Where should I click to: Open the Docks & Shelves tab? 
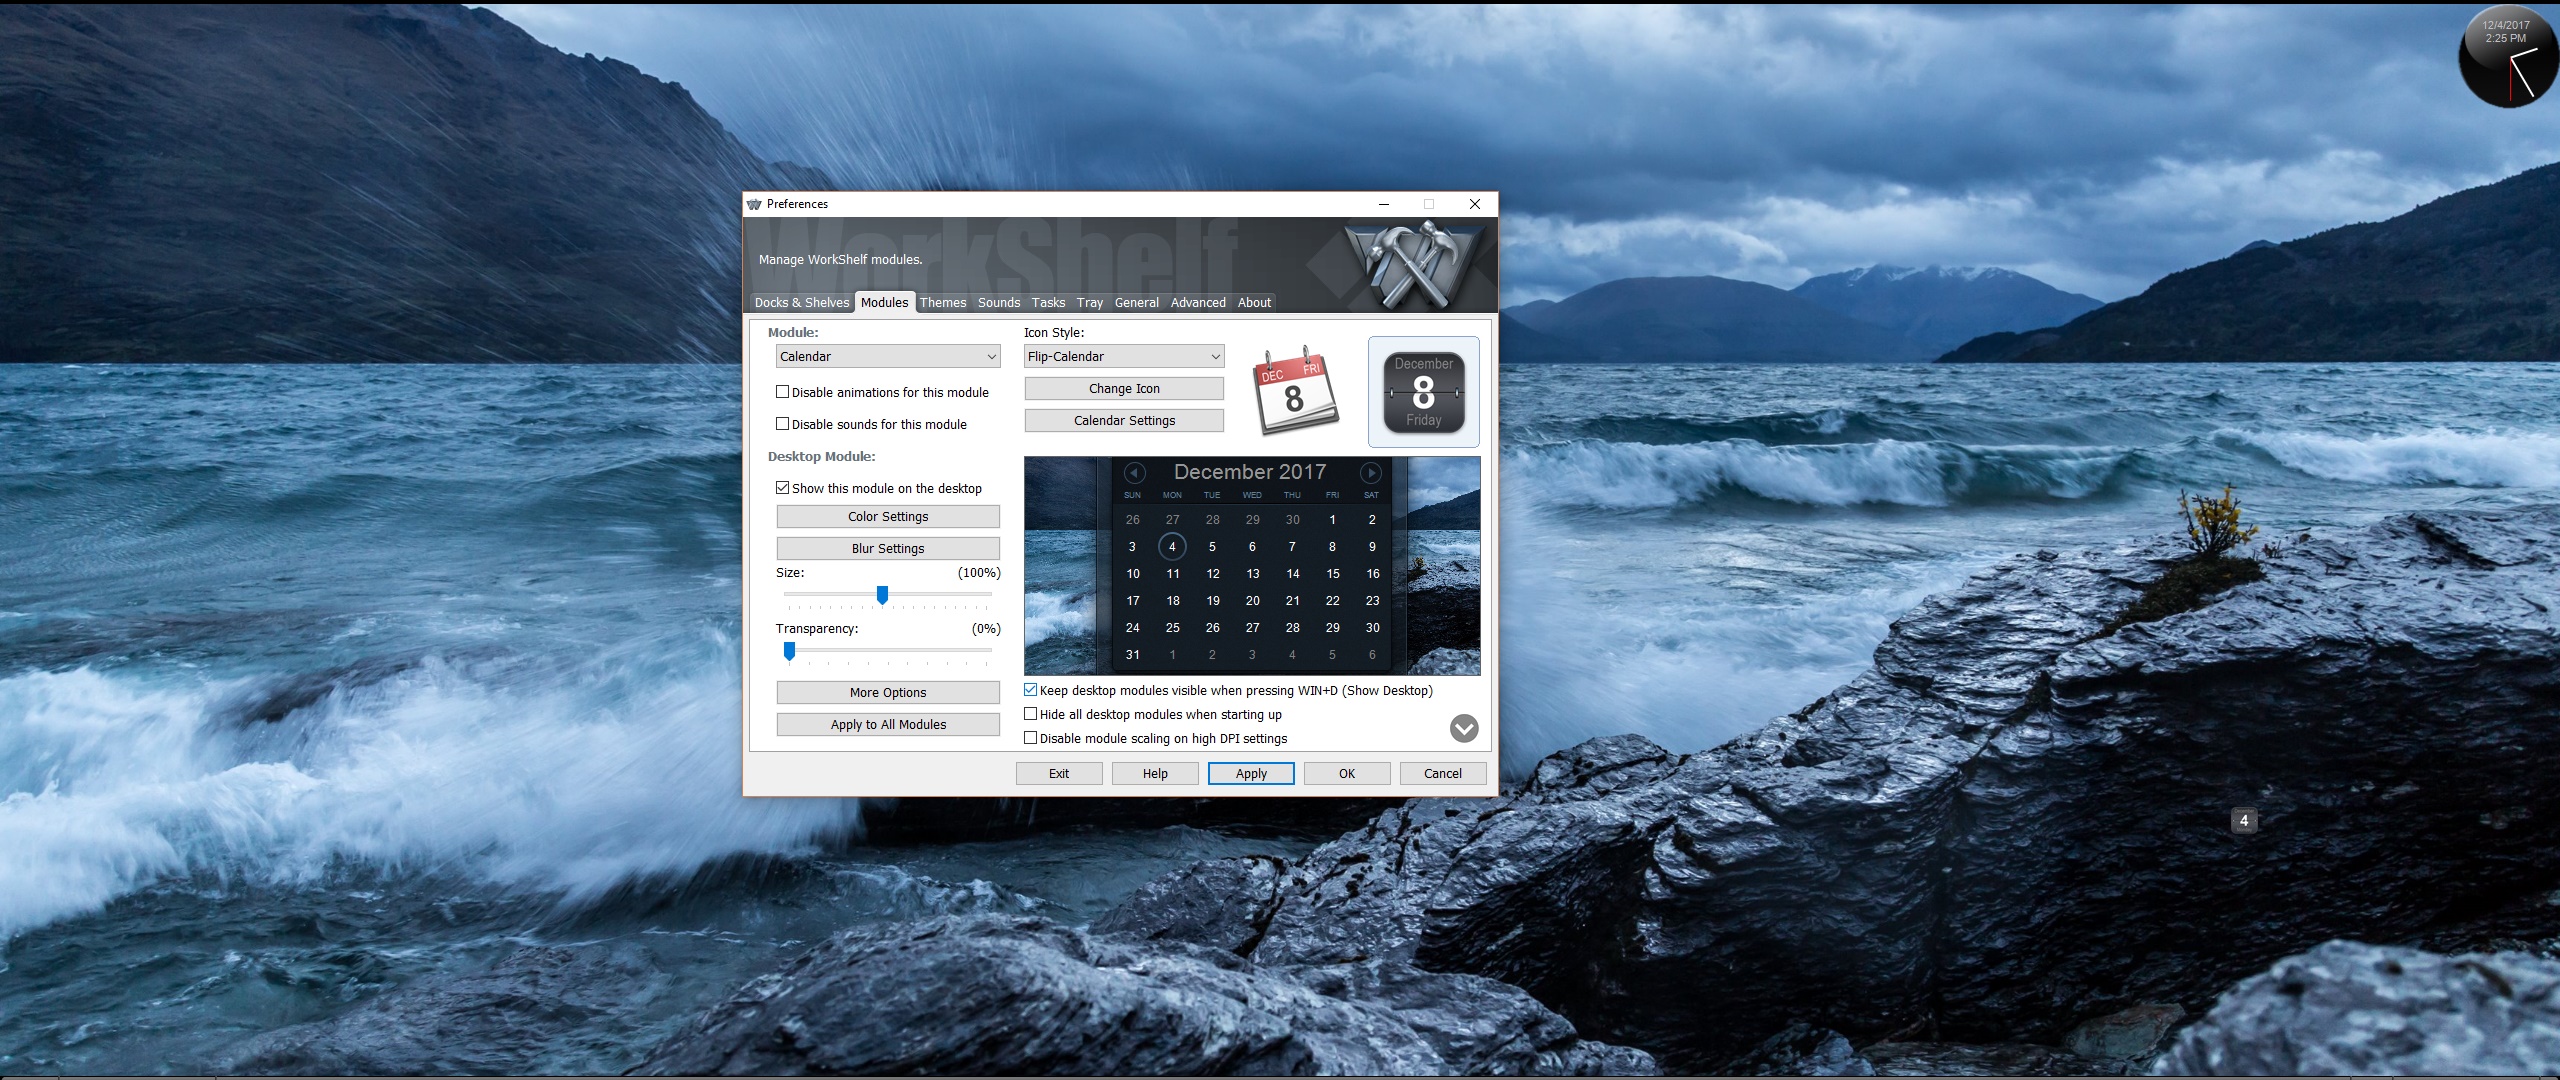point(801,302)
